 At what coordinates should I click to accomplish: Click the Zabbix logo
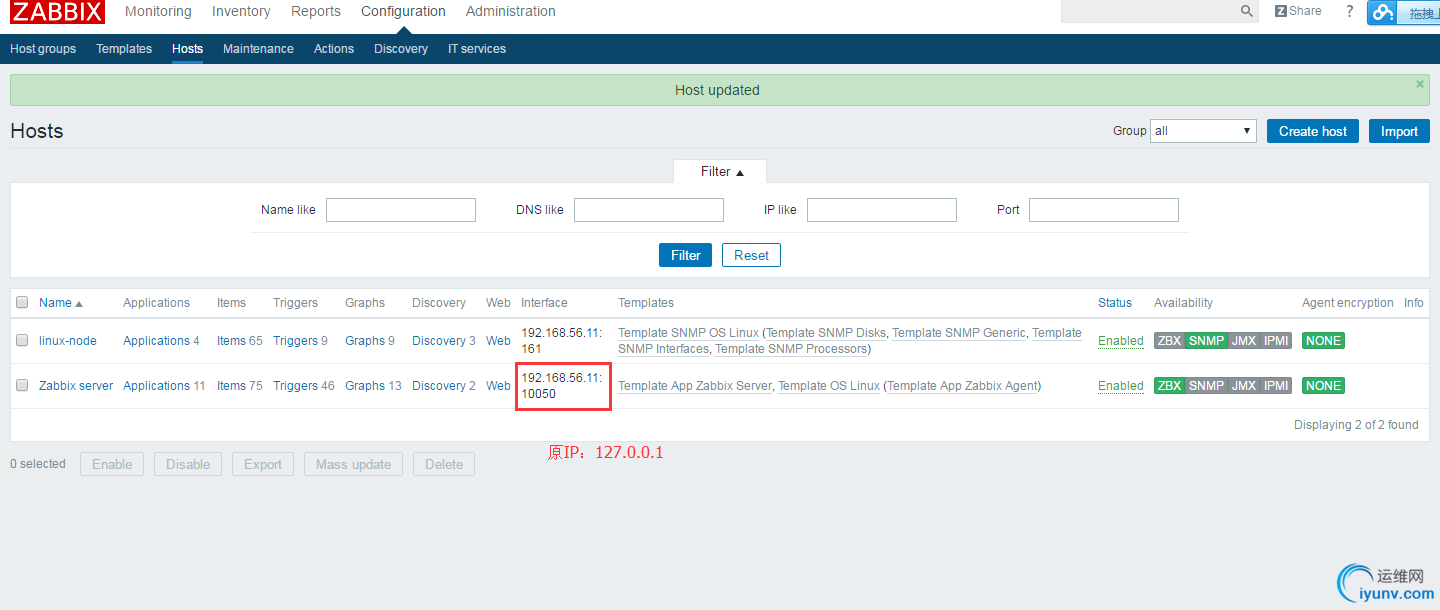tap(57, 11)
